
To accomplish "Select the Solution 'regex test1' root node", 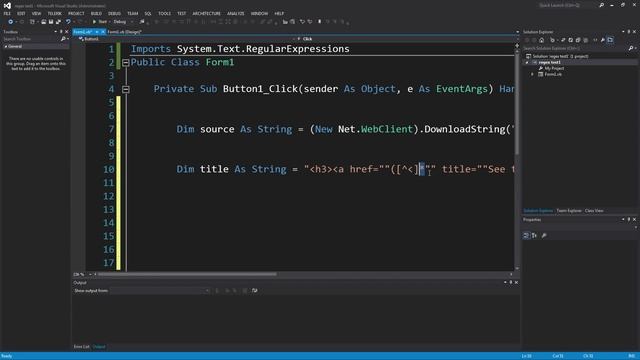I will tap(560, 56).
